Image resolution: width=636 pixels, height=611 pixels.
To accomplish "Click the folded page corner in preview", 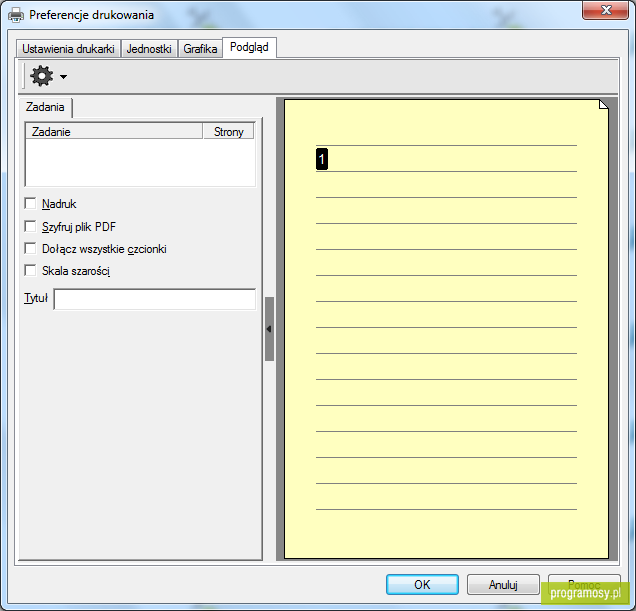I will tap(604, 105).
